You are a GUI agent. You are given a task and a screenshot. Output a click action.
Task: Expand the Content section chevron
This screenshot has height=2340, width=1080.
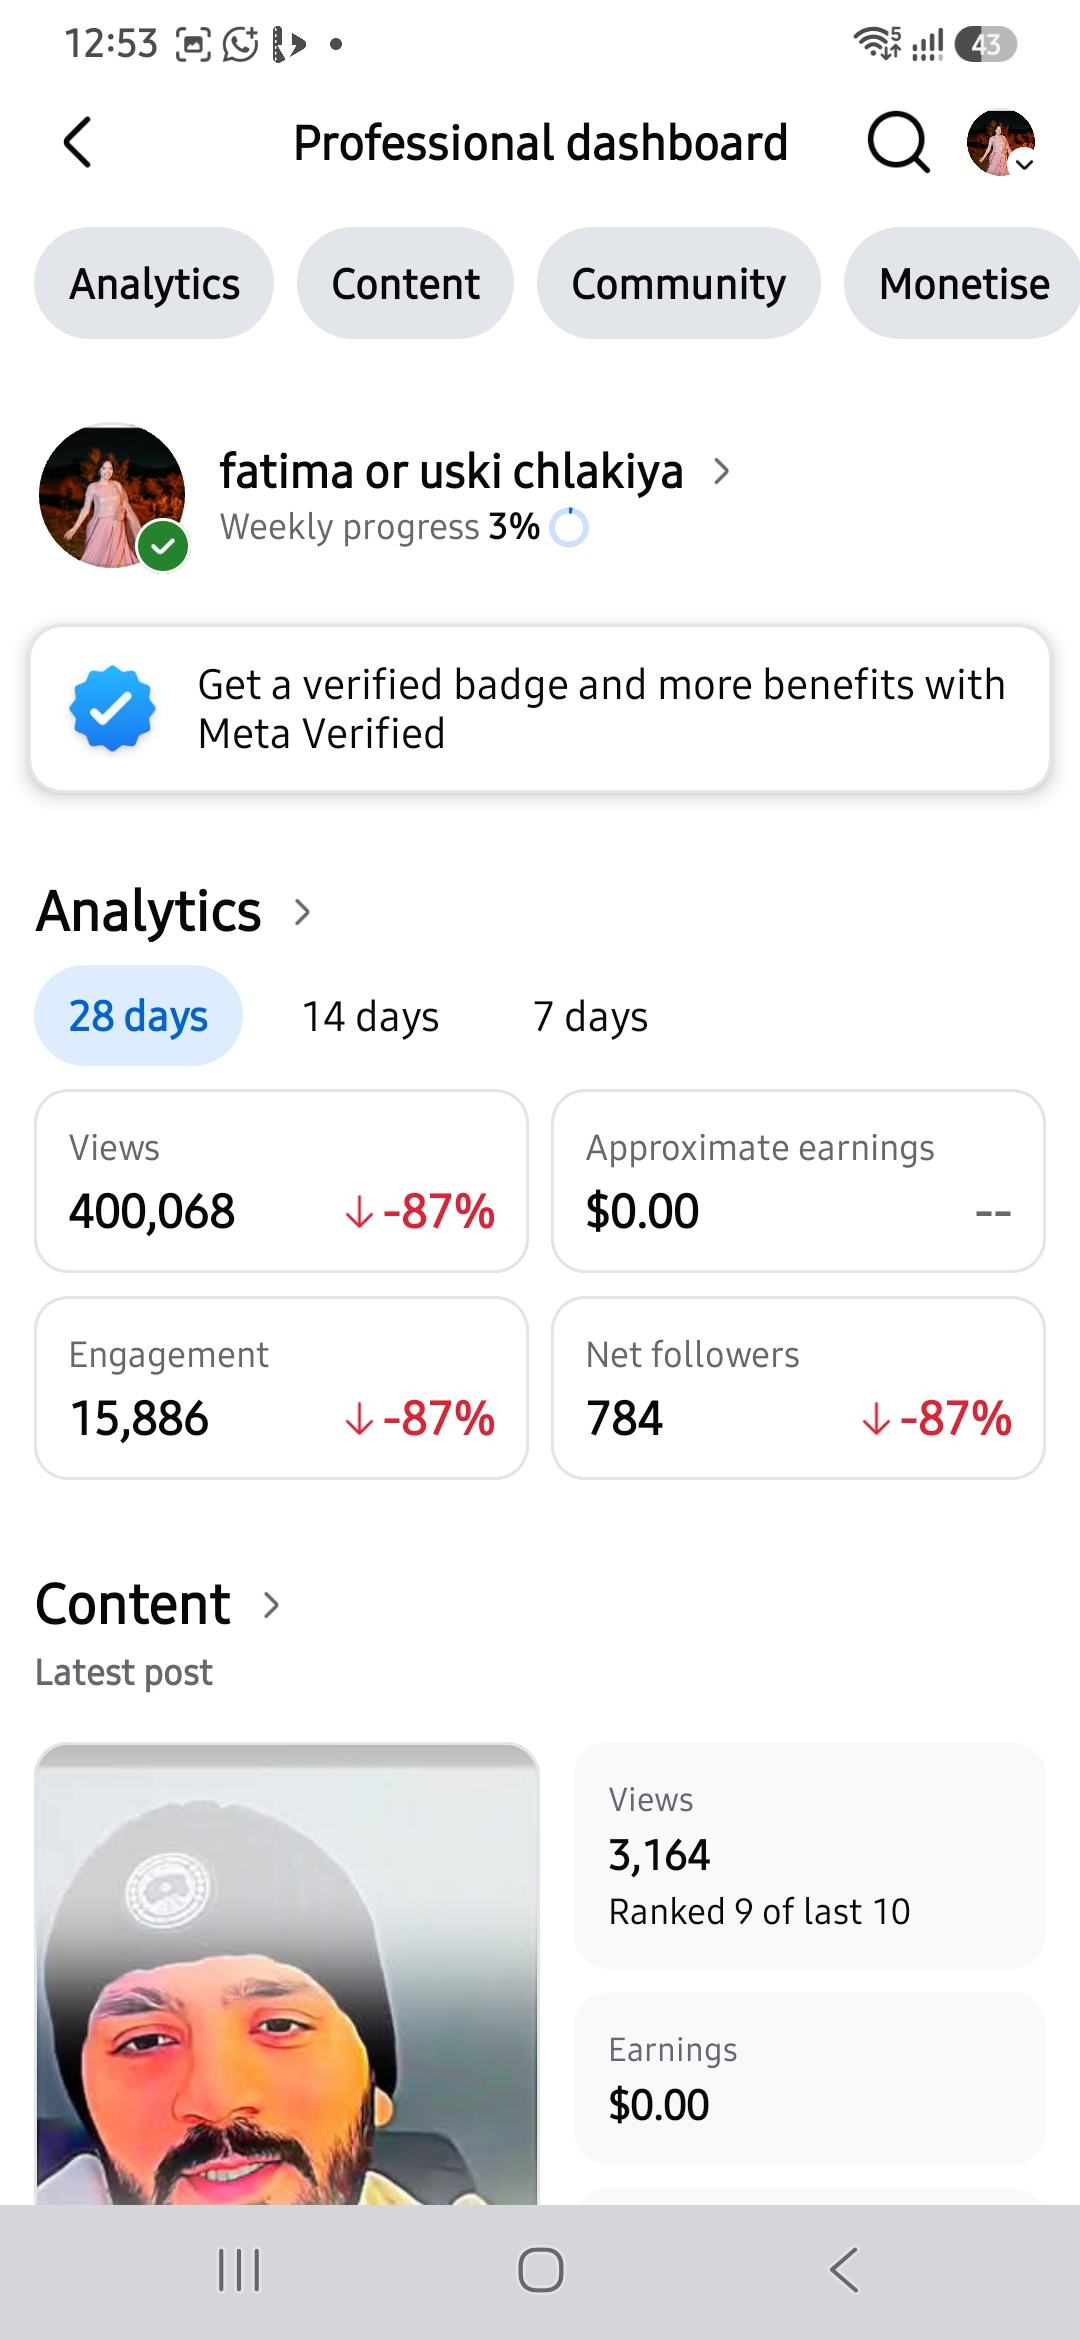tap(271, 1605)
